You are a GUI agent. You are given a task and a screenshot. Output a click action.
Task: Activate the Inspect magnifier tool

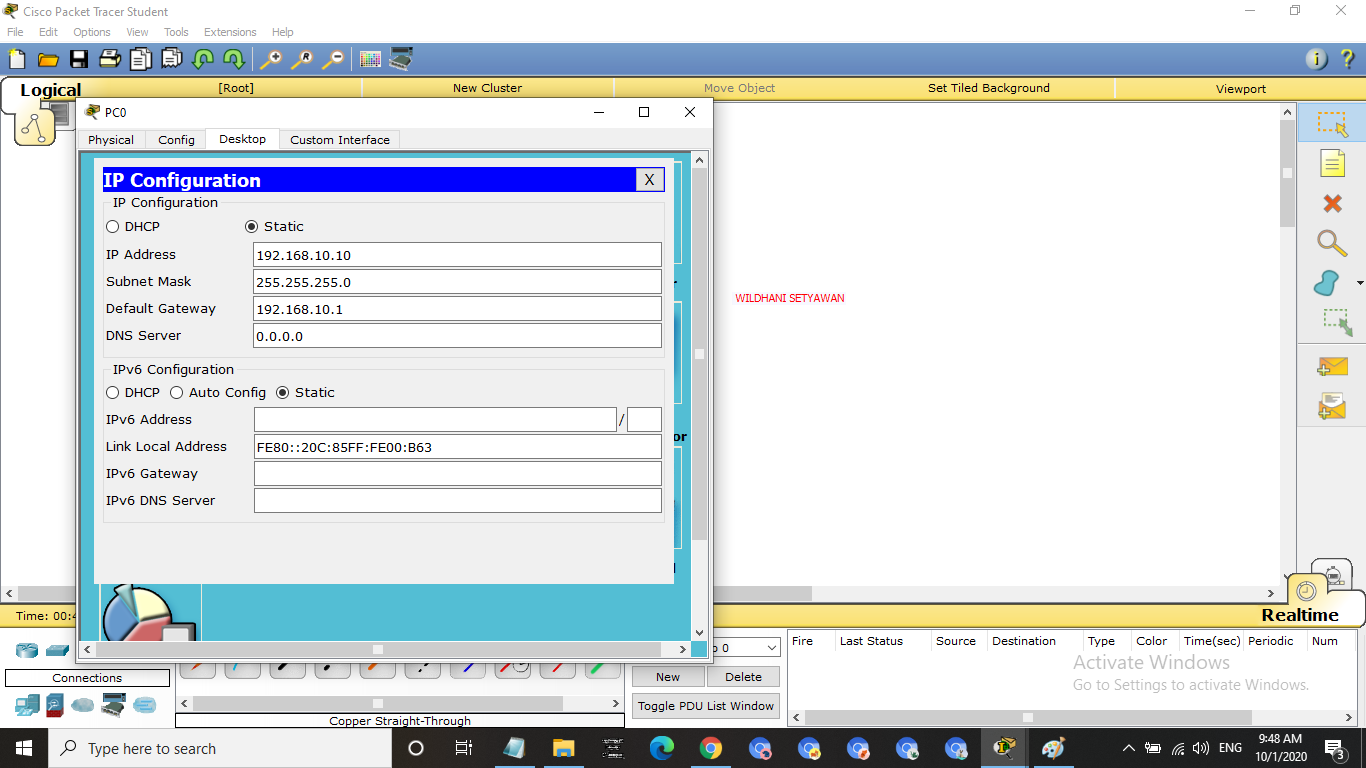coord(1332,243)
